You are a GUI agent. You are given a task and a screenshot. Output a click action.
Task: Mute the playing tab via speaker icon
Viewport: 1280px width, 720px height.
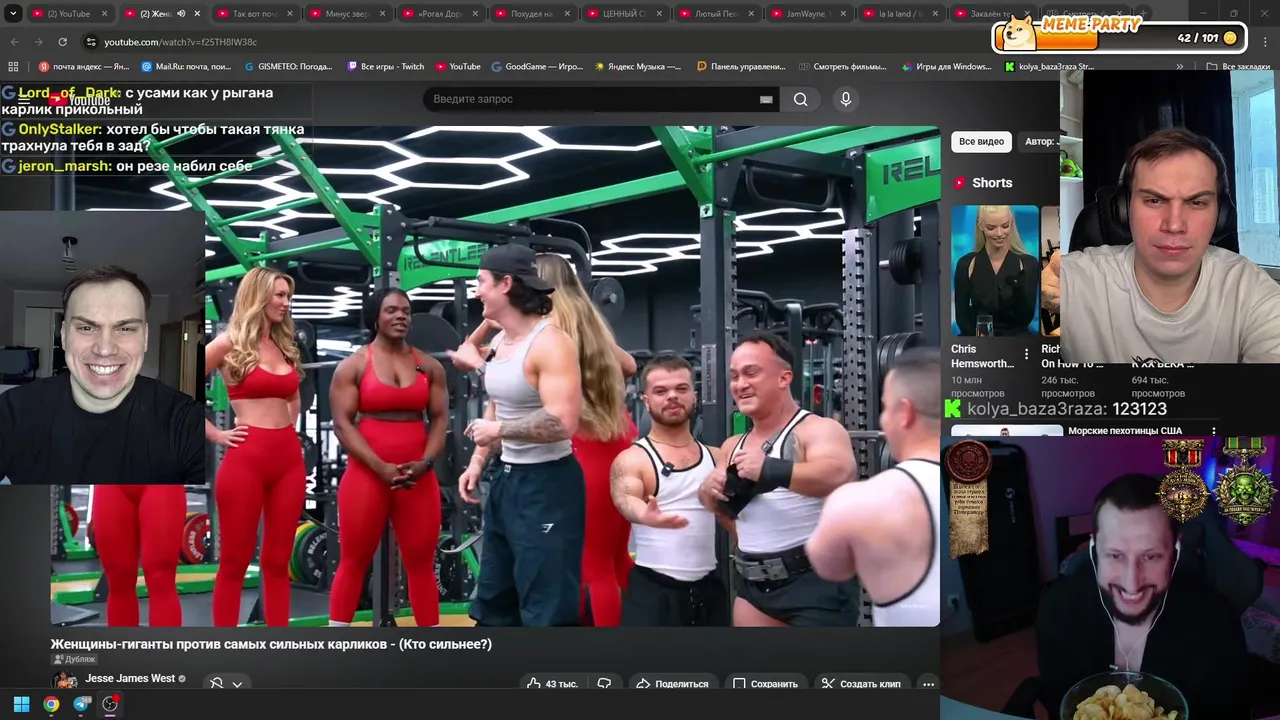tap(181, 14)
